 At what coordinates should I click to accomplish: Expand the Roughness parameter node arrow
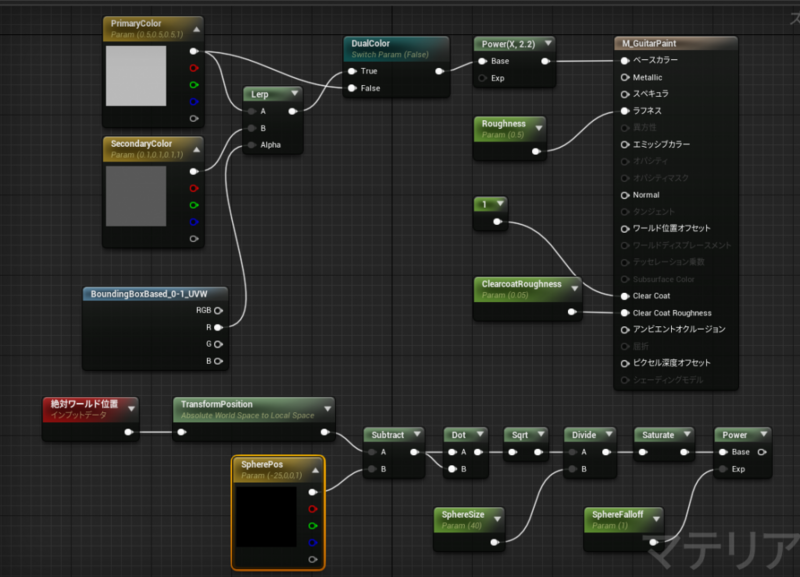[x=539, y=129]
